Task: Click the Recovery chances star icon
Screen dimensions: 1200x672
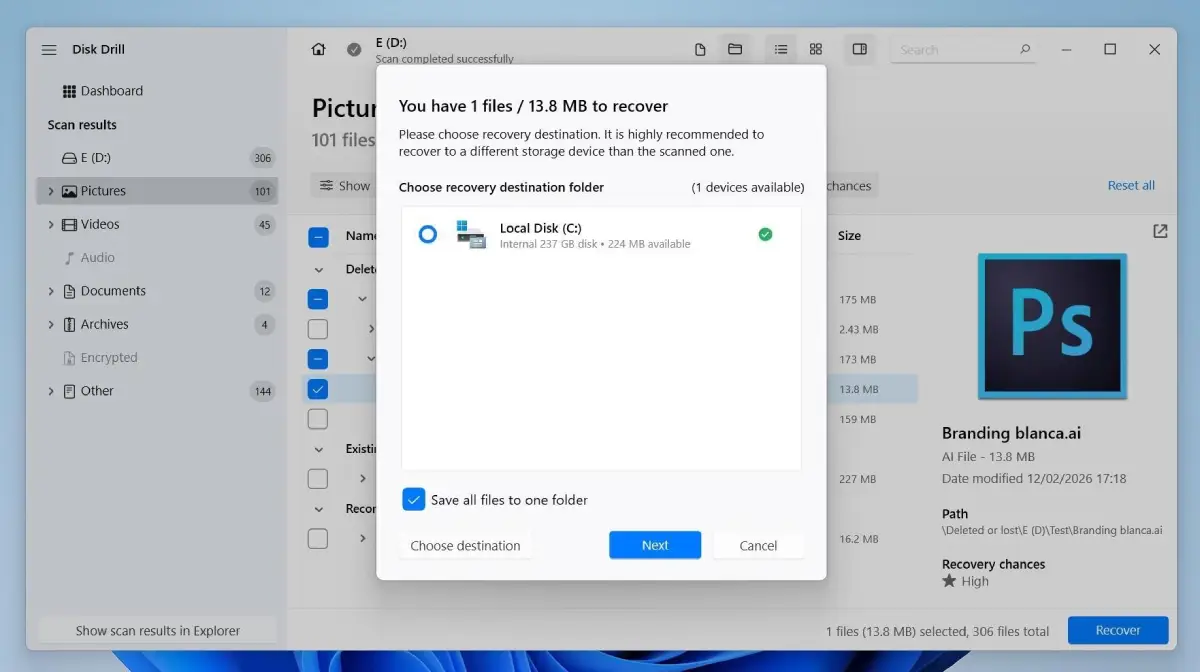Action: pyautogui.click(x=949, y=581)
